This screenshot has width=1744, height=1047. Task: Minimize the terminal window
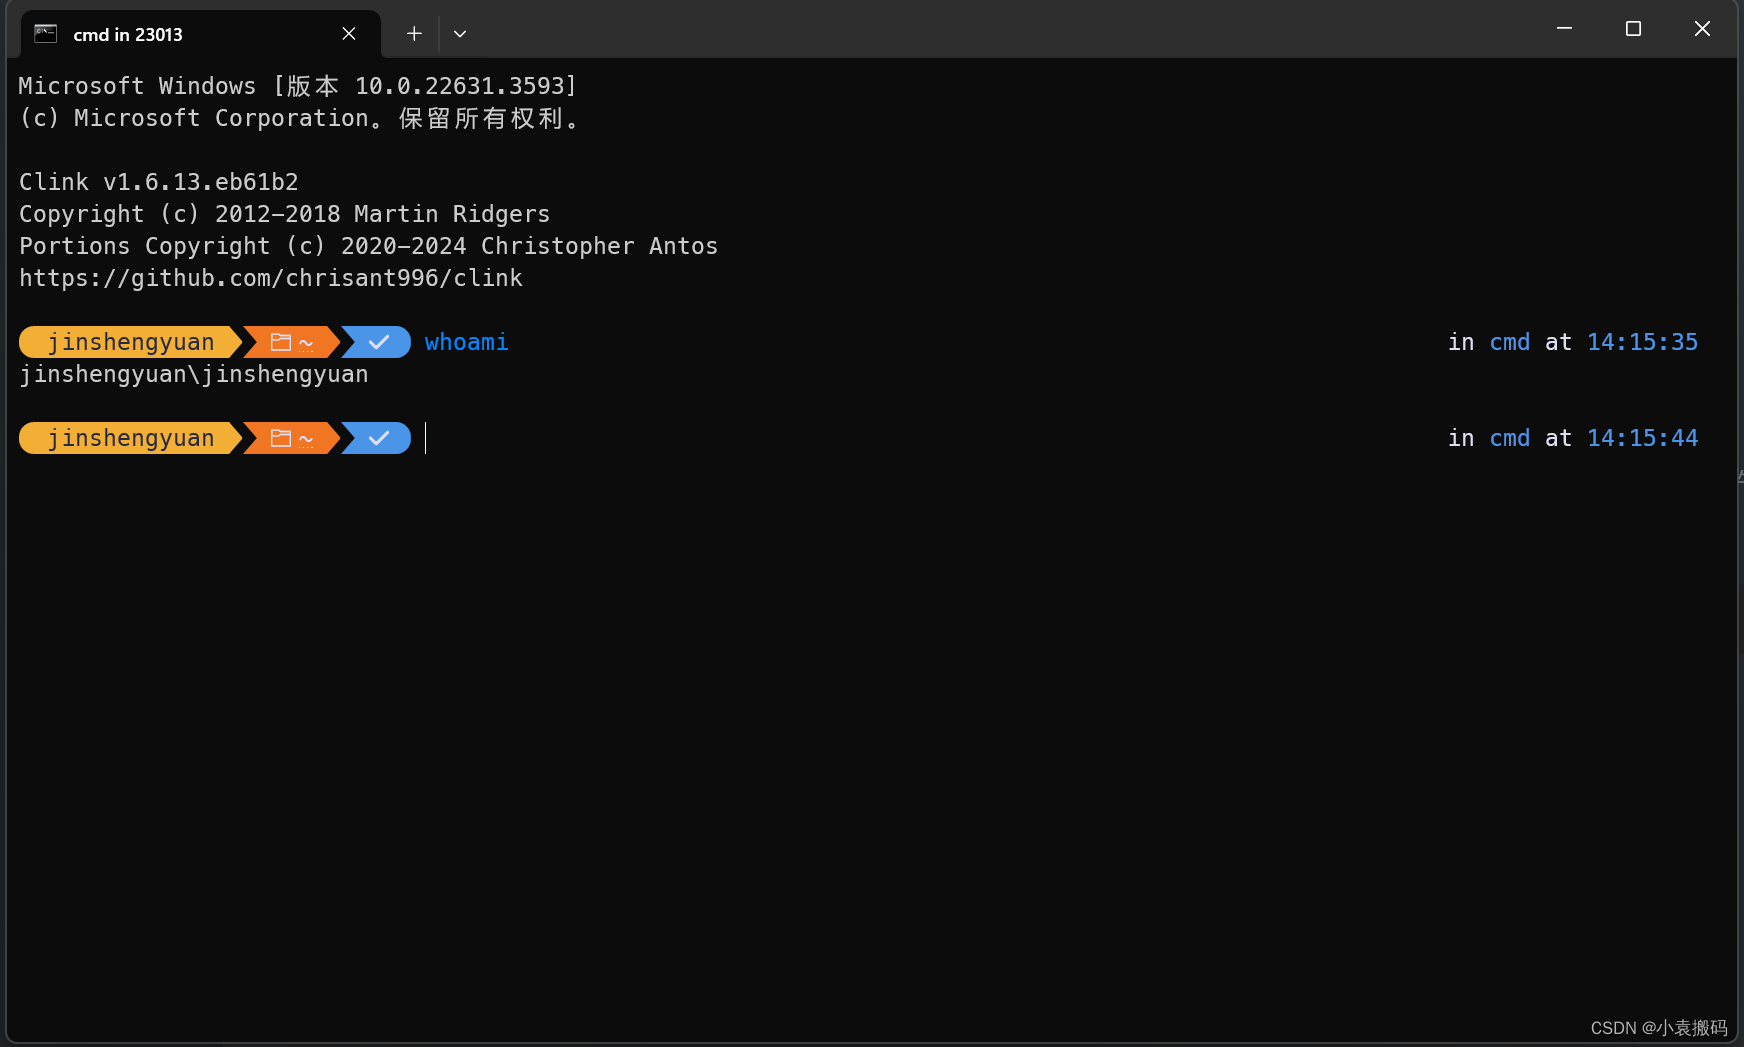tap(1564, 29)
